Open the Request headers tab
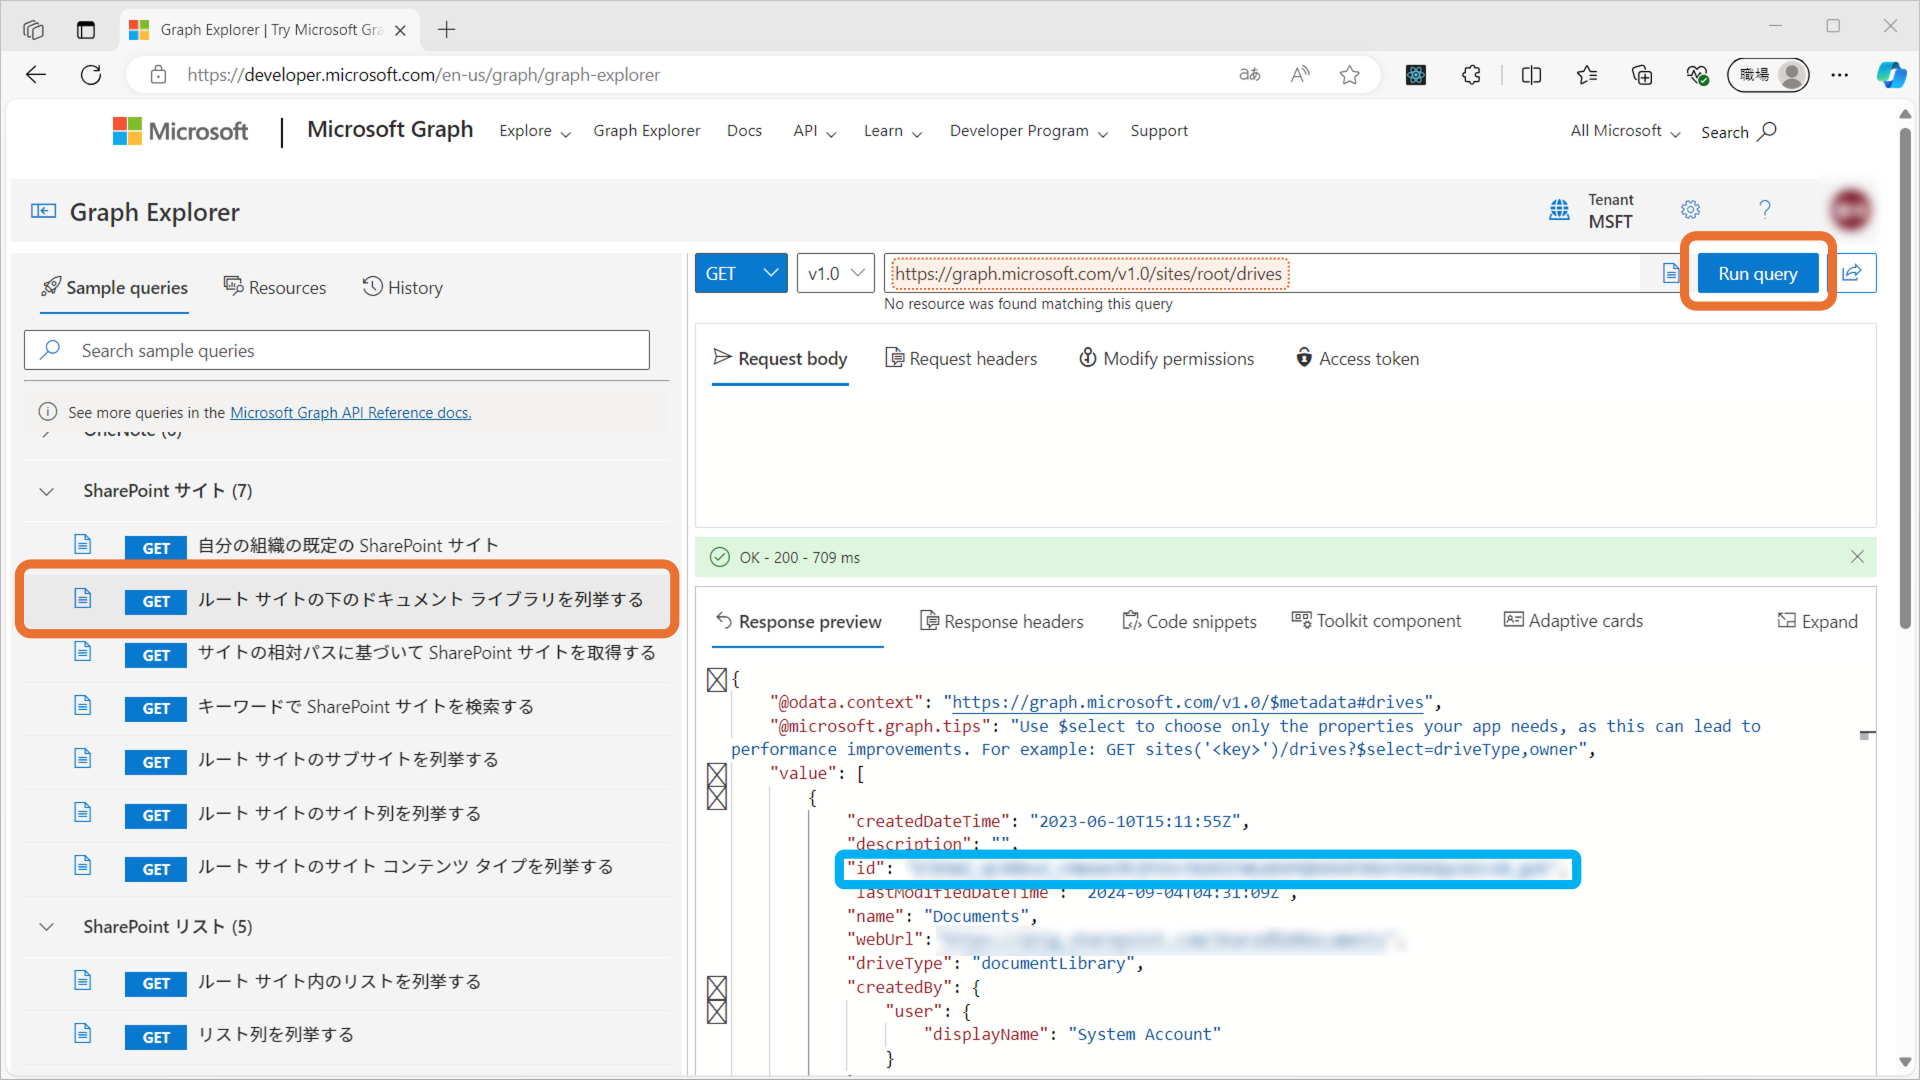The image size is (1920, 1080). click(961, 358)
